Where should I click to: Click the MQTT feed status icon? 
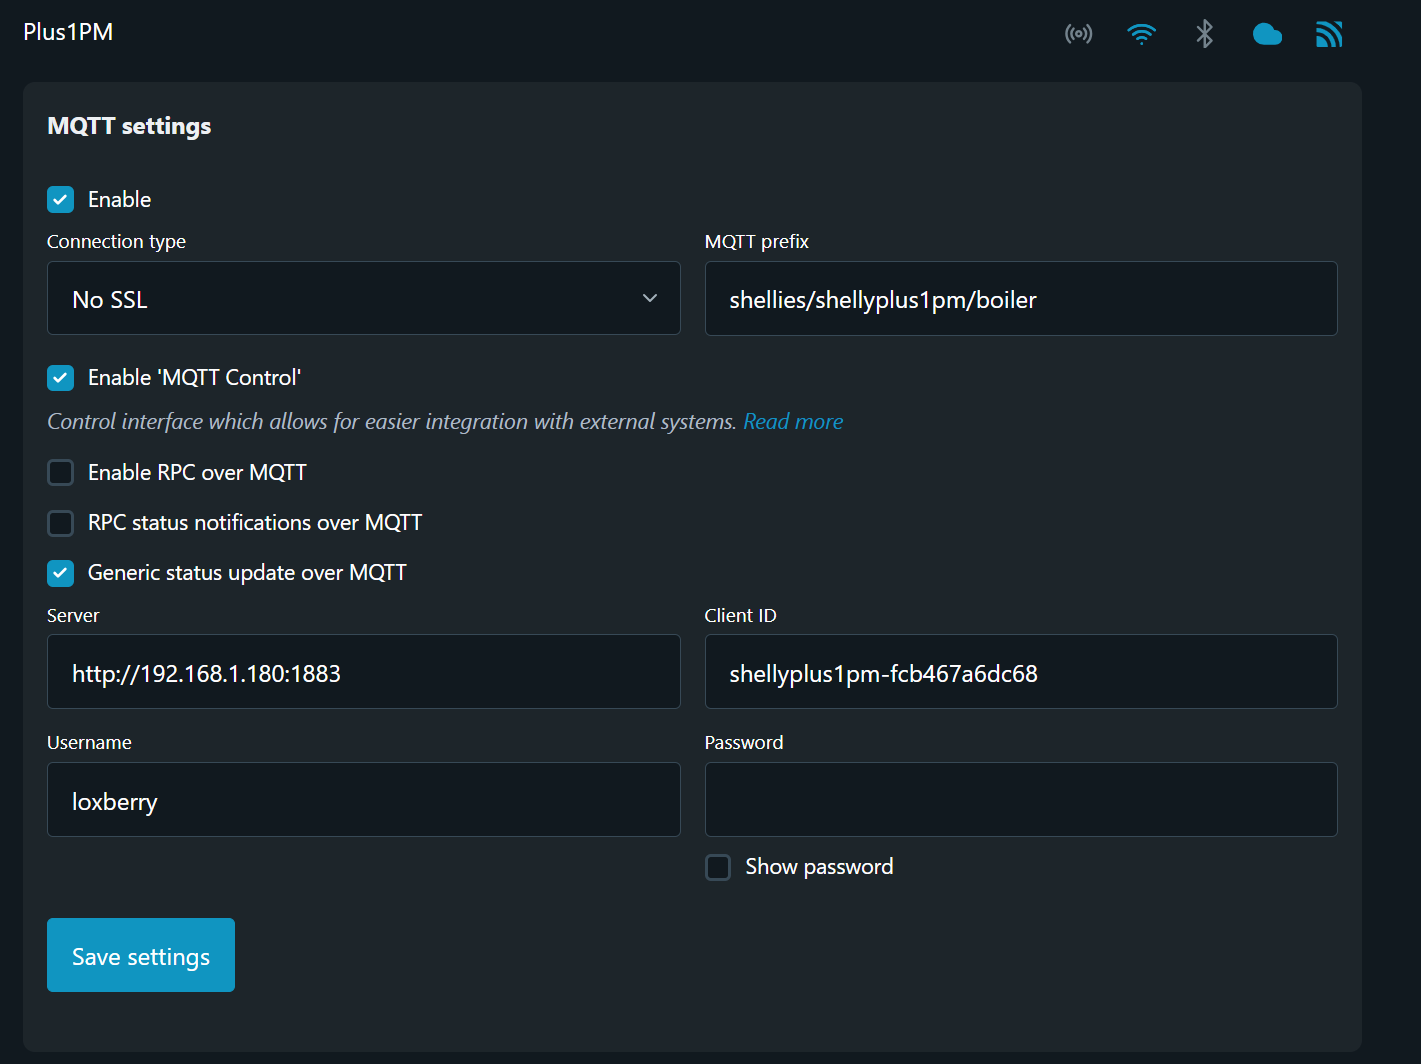tap(1329, 35)
